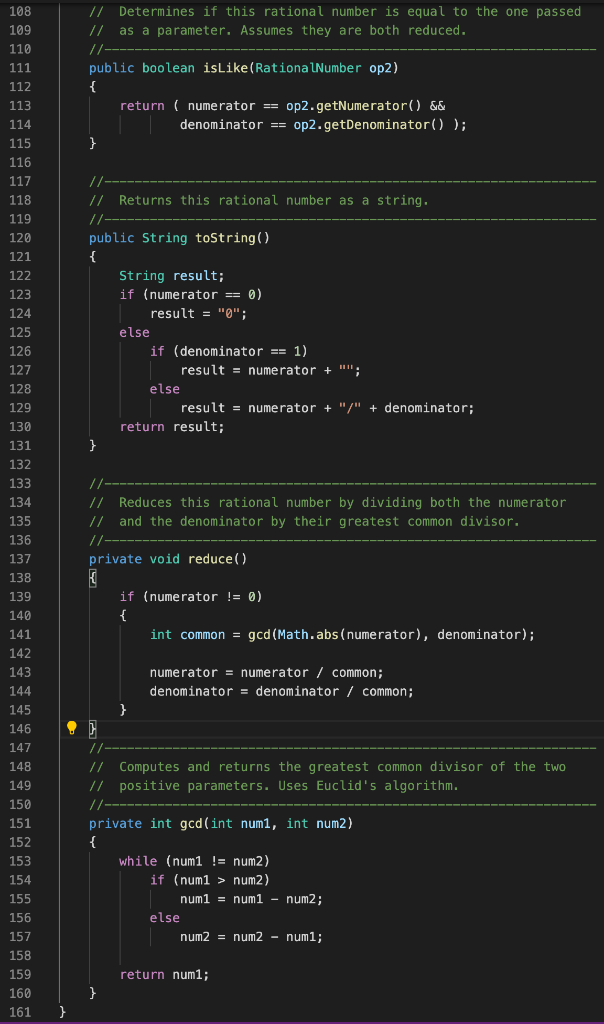Select line number 137 in gutter

[x=20, y=559]
